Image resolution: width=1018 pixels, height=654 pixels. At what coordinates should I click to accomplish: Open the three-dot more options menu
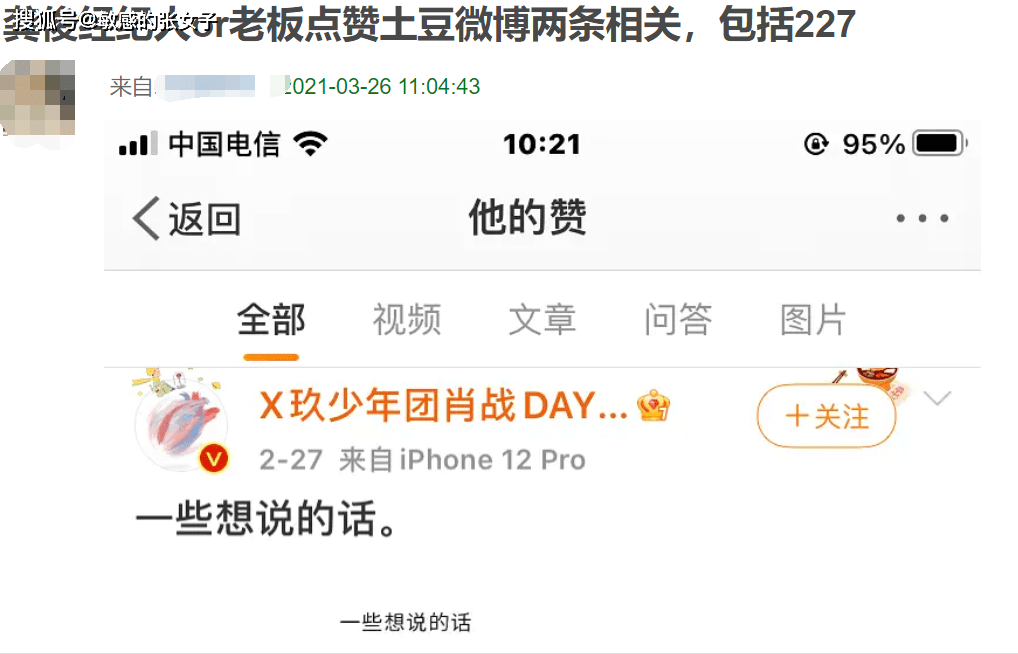[922, 218]
